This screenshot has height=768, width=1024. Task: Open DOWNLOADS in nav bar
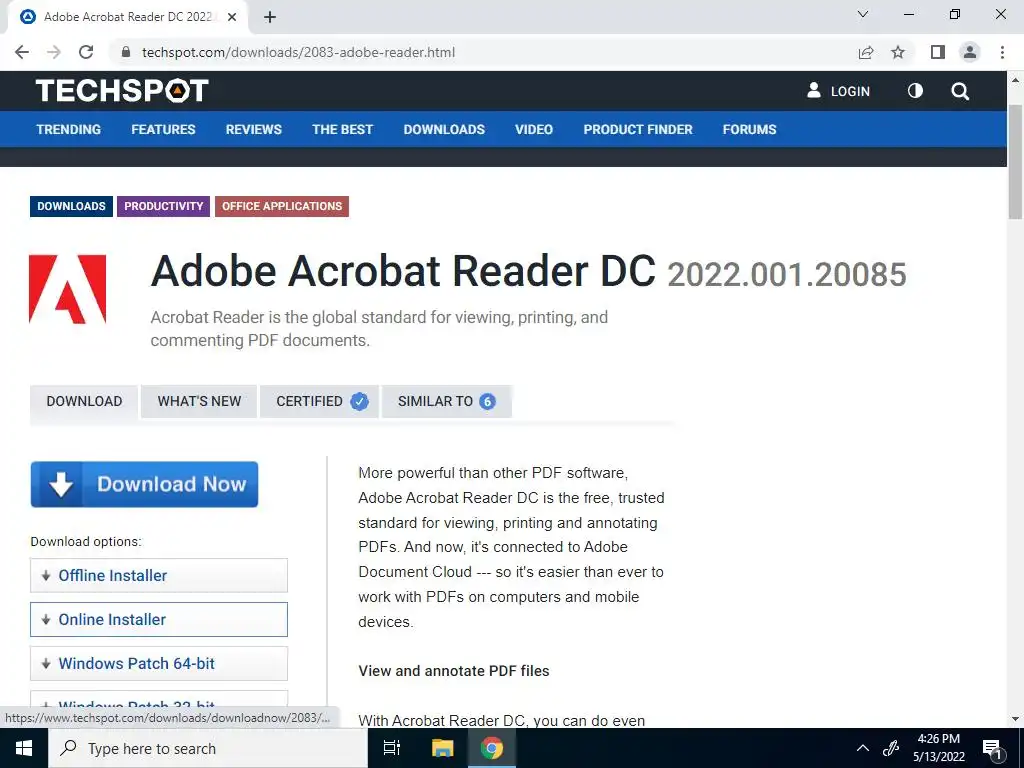[x=444, y=129]
